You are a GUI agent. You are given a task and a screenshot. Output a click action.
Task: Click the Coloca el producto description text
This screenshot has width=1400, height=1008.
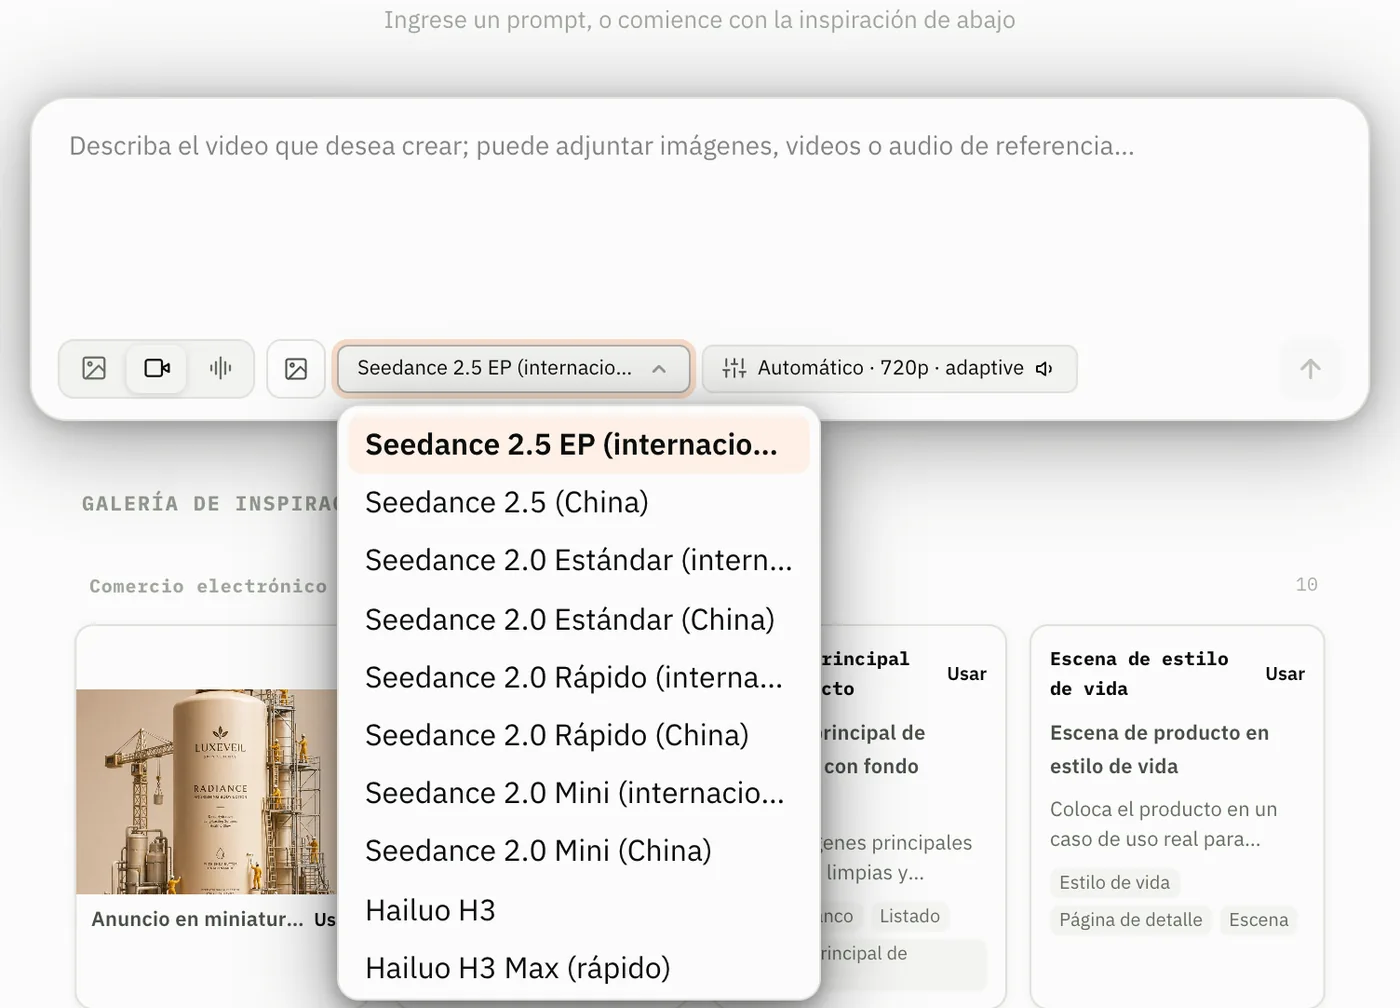1163,824
